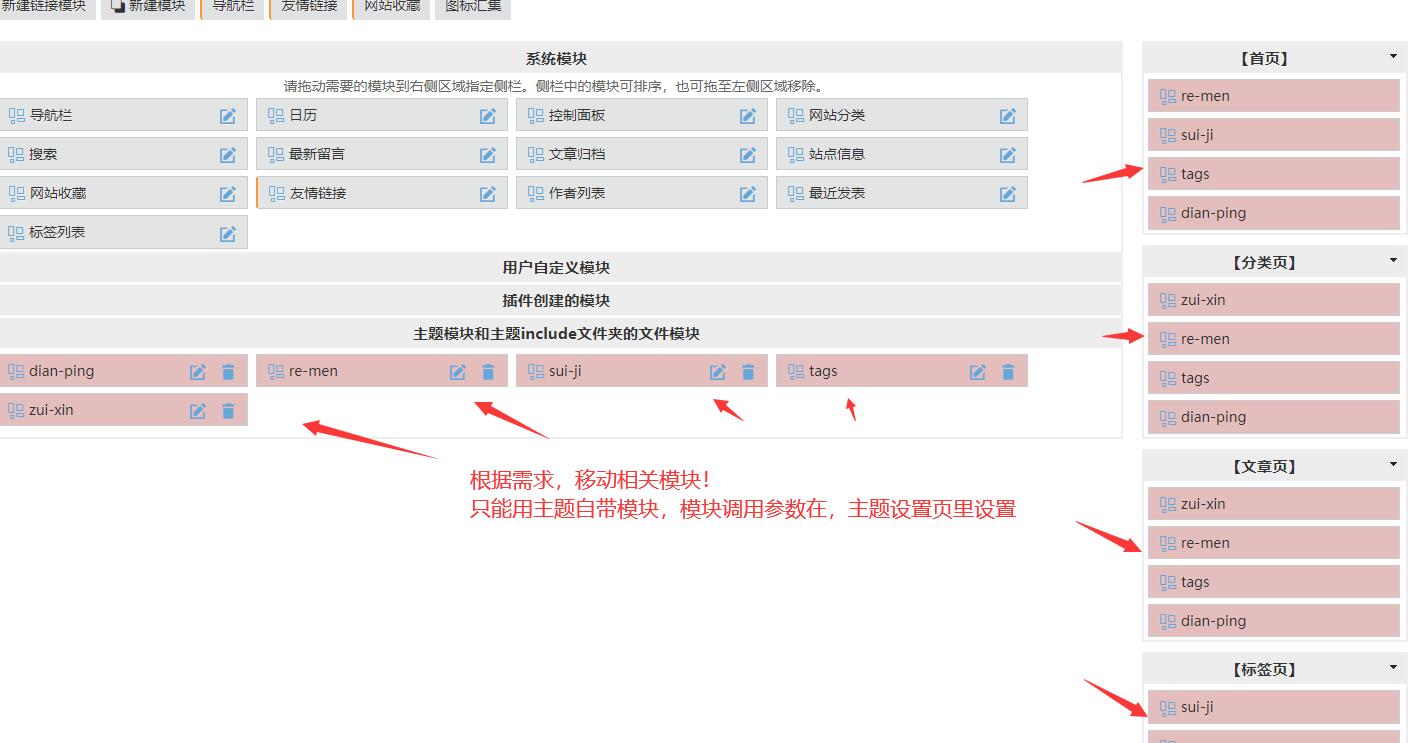Click the 控制面板 module label
Image resolution: width=1411 pixels, height=743 pixels.
[x=577, y=116]
